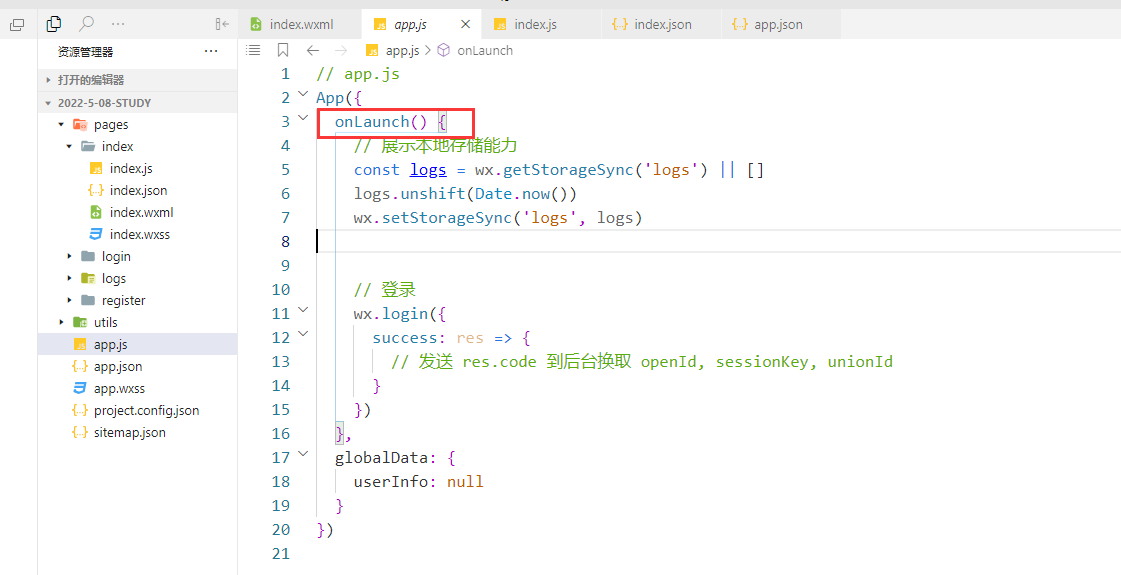
Task: Click the underlined logs variable on line 5
Action: (x=428, y=170)
